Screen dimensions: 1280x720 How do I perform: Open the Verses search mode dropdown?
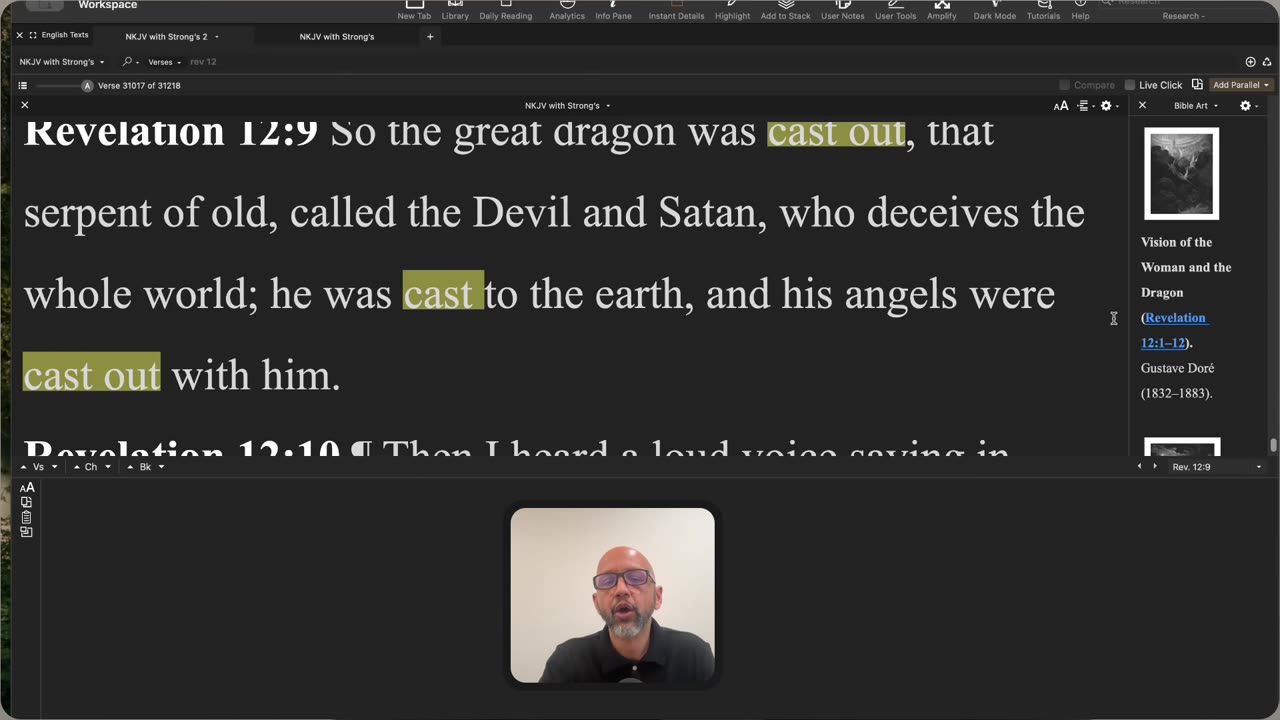tap(165, 62)
